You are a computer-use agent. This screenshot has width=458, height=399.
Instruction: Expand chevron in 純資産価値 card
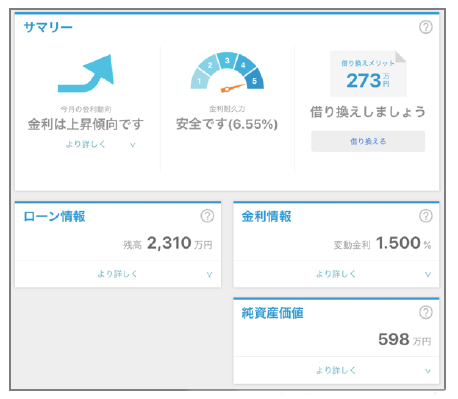click(x=428, y=371)
